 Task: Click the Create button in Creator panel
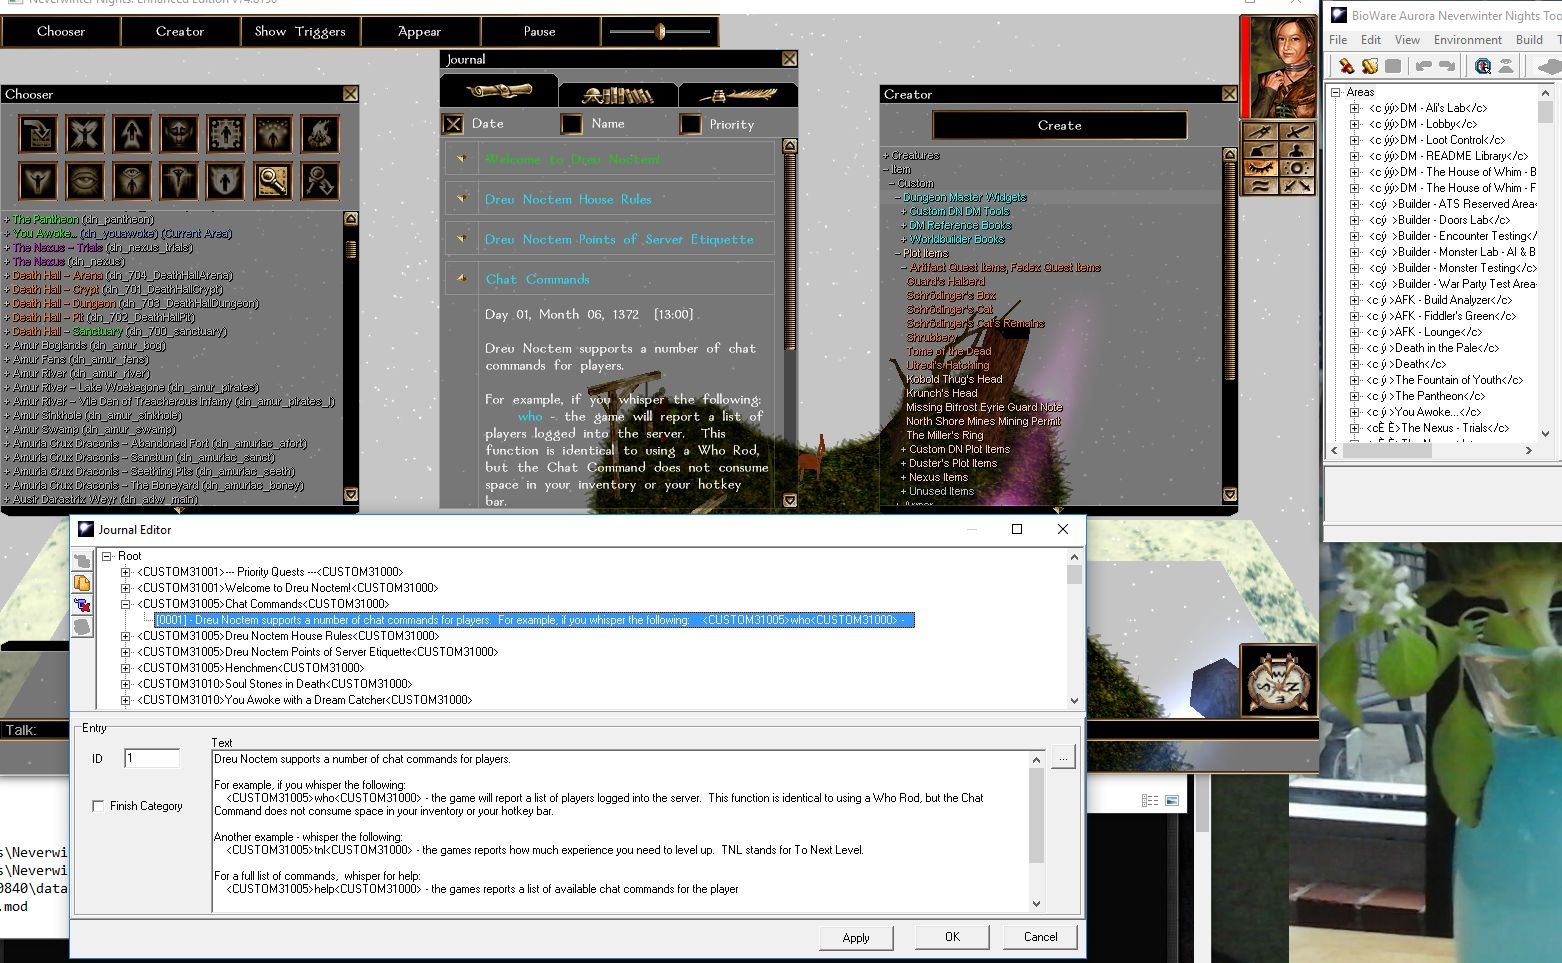pyautogui.click(x=1059, y=125)
